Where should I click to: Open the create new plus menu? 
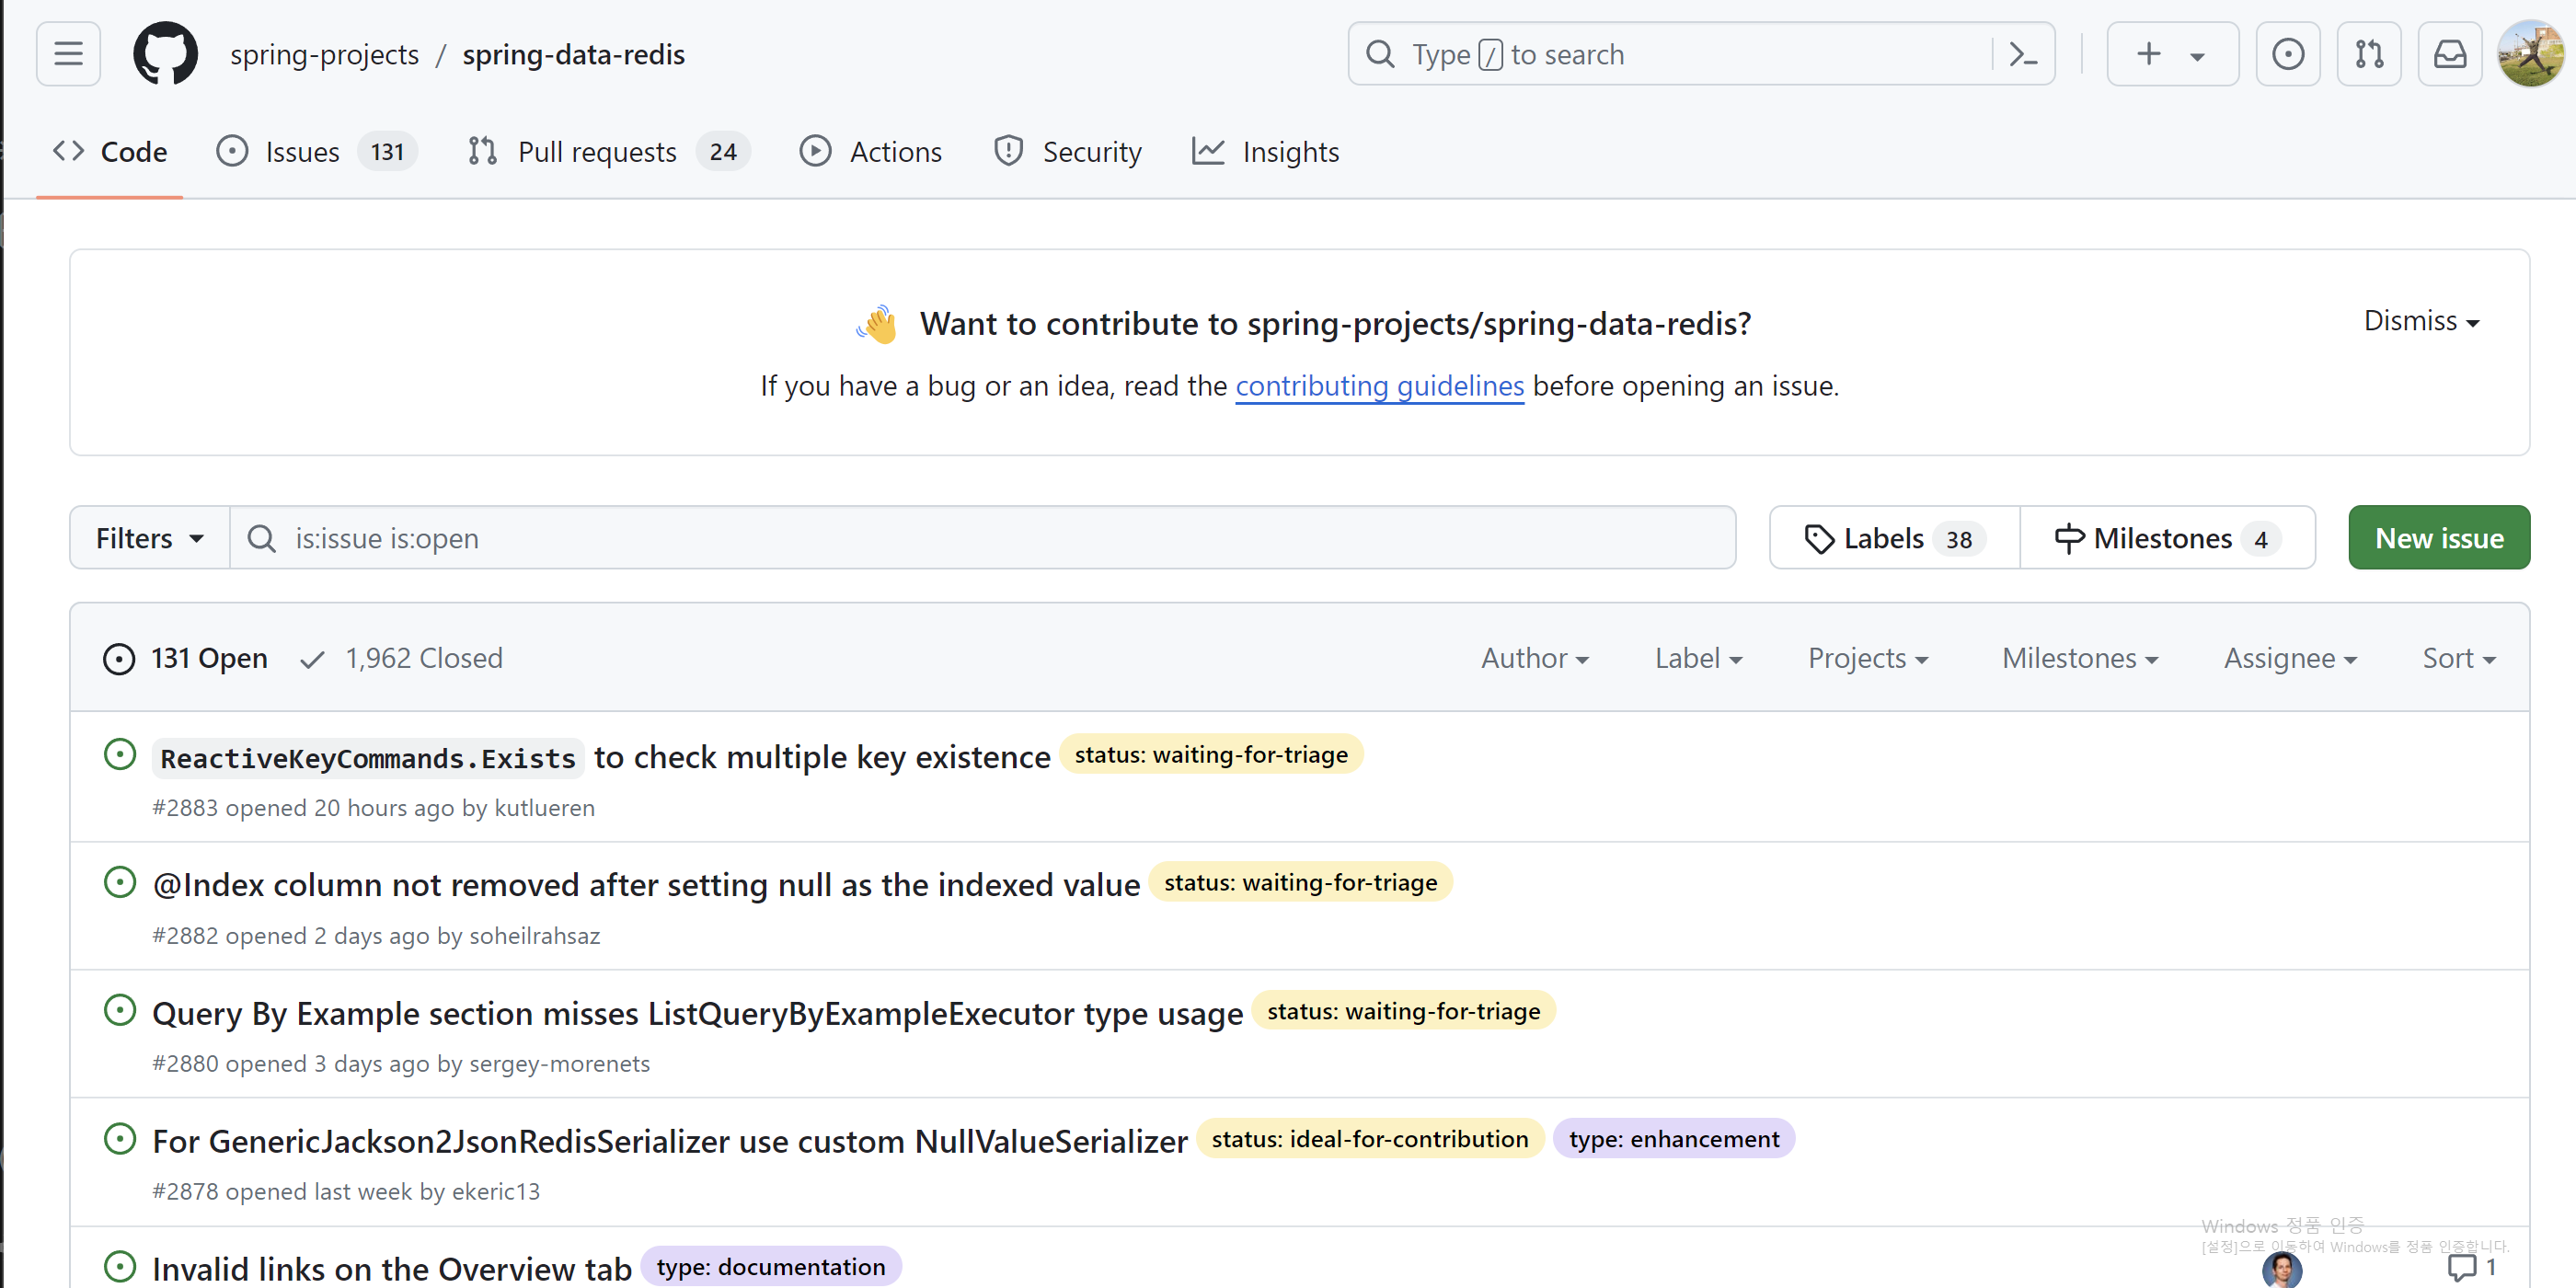click(2171, 54)
